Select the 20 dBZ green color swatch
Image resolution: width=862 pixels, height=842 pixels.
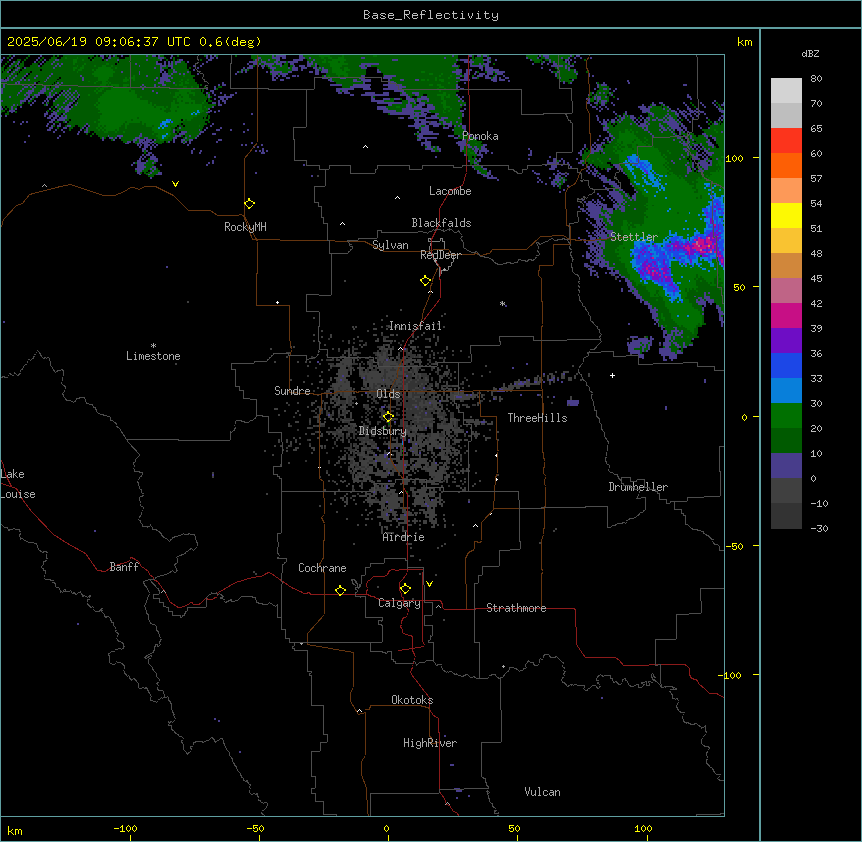point(786,440)
